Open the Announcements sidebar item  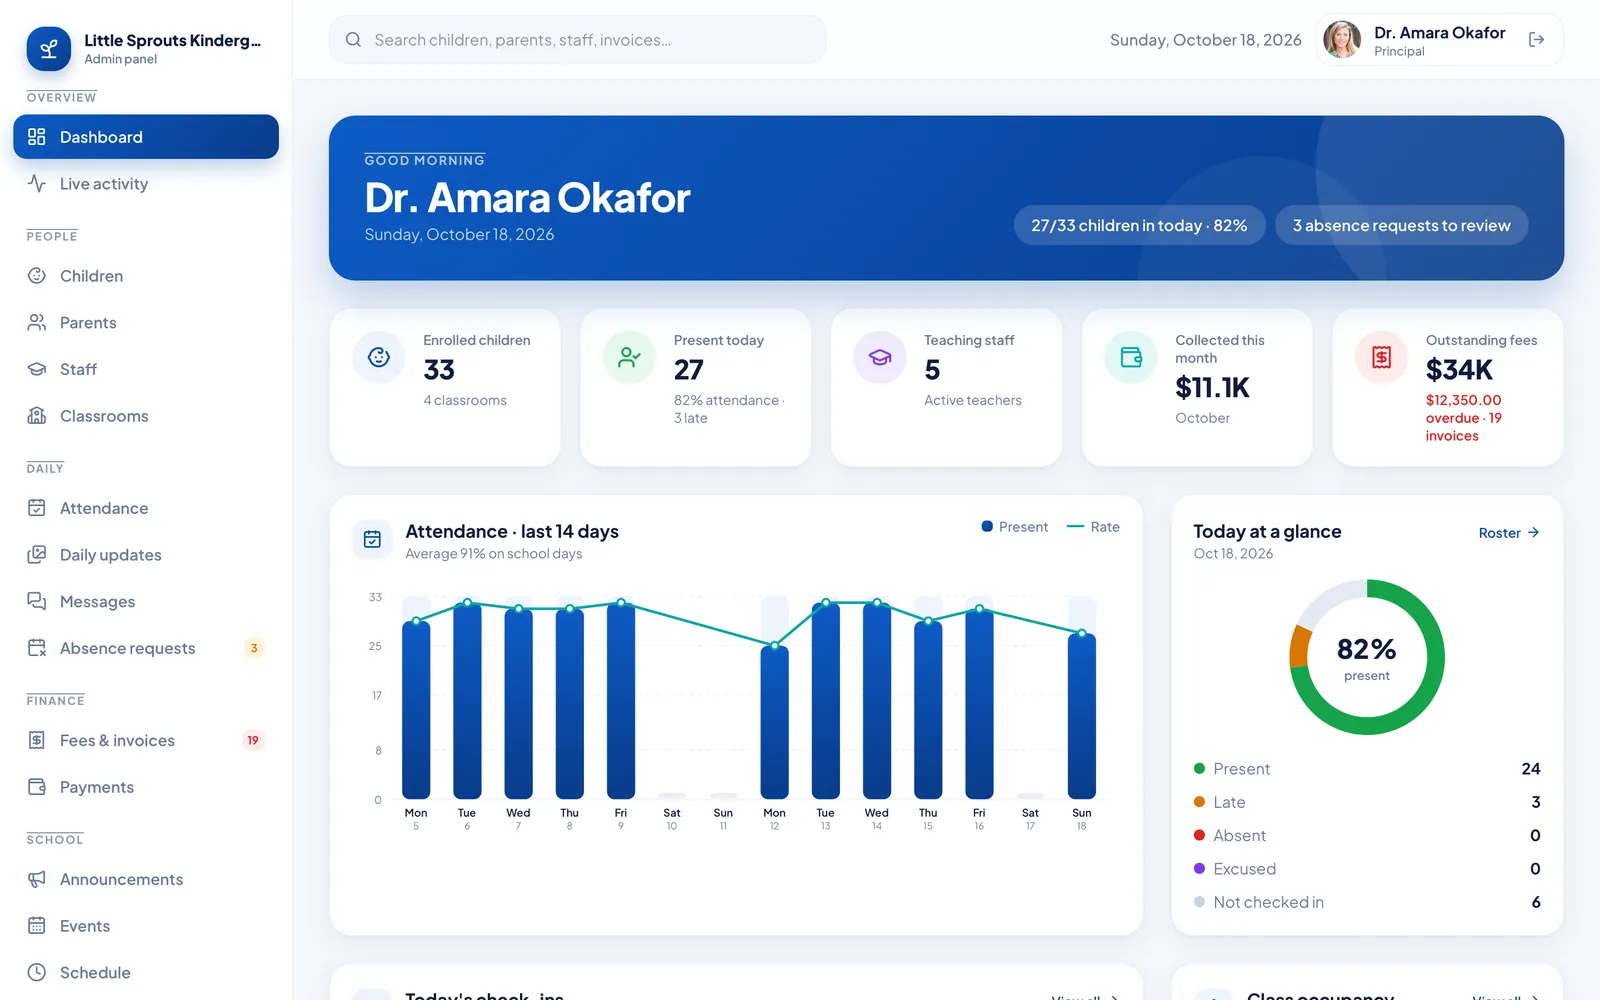[146, 879]
